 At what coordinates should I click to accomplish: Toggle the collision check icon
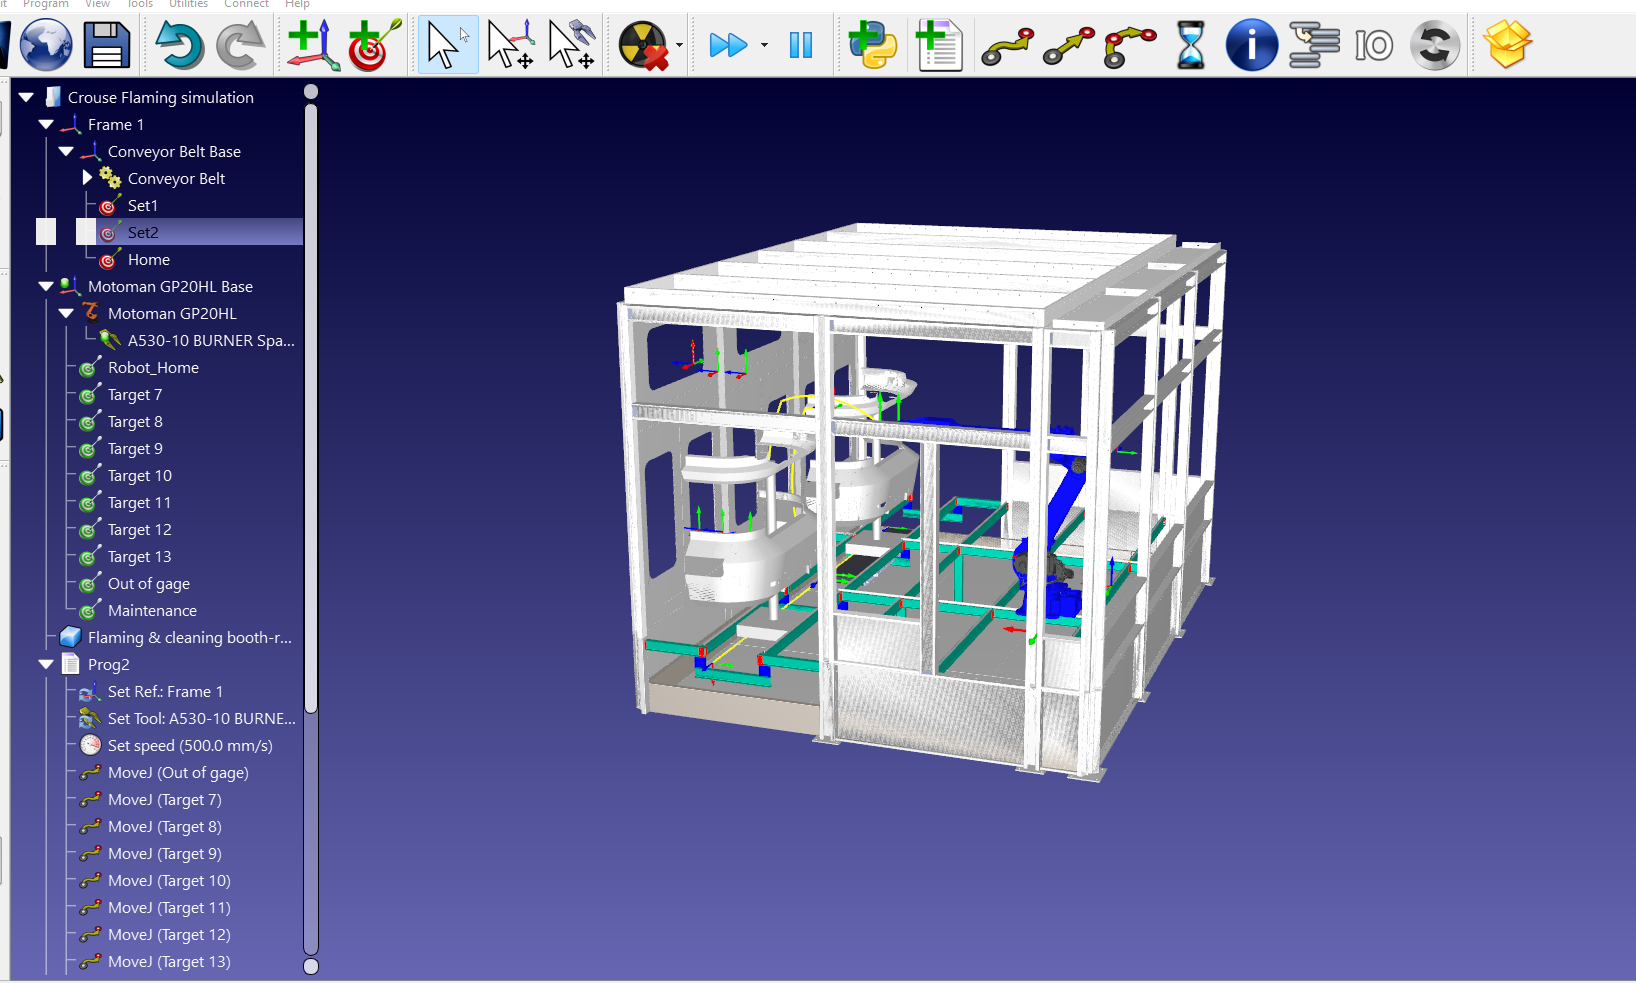tap(644, 45)
